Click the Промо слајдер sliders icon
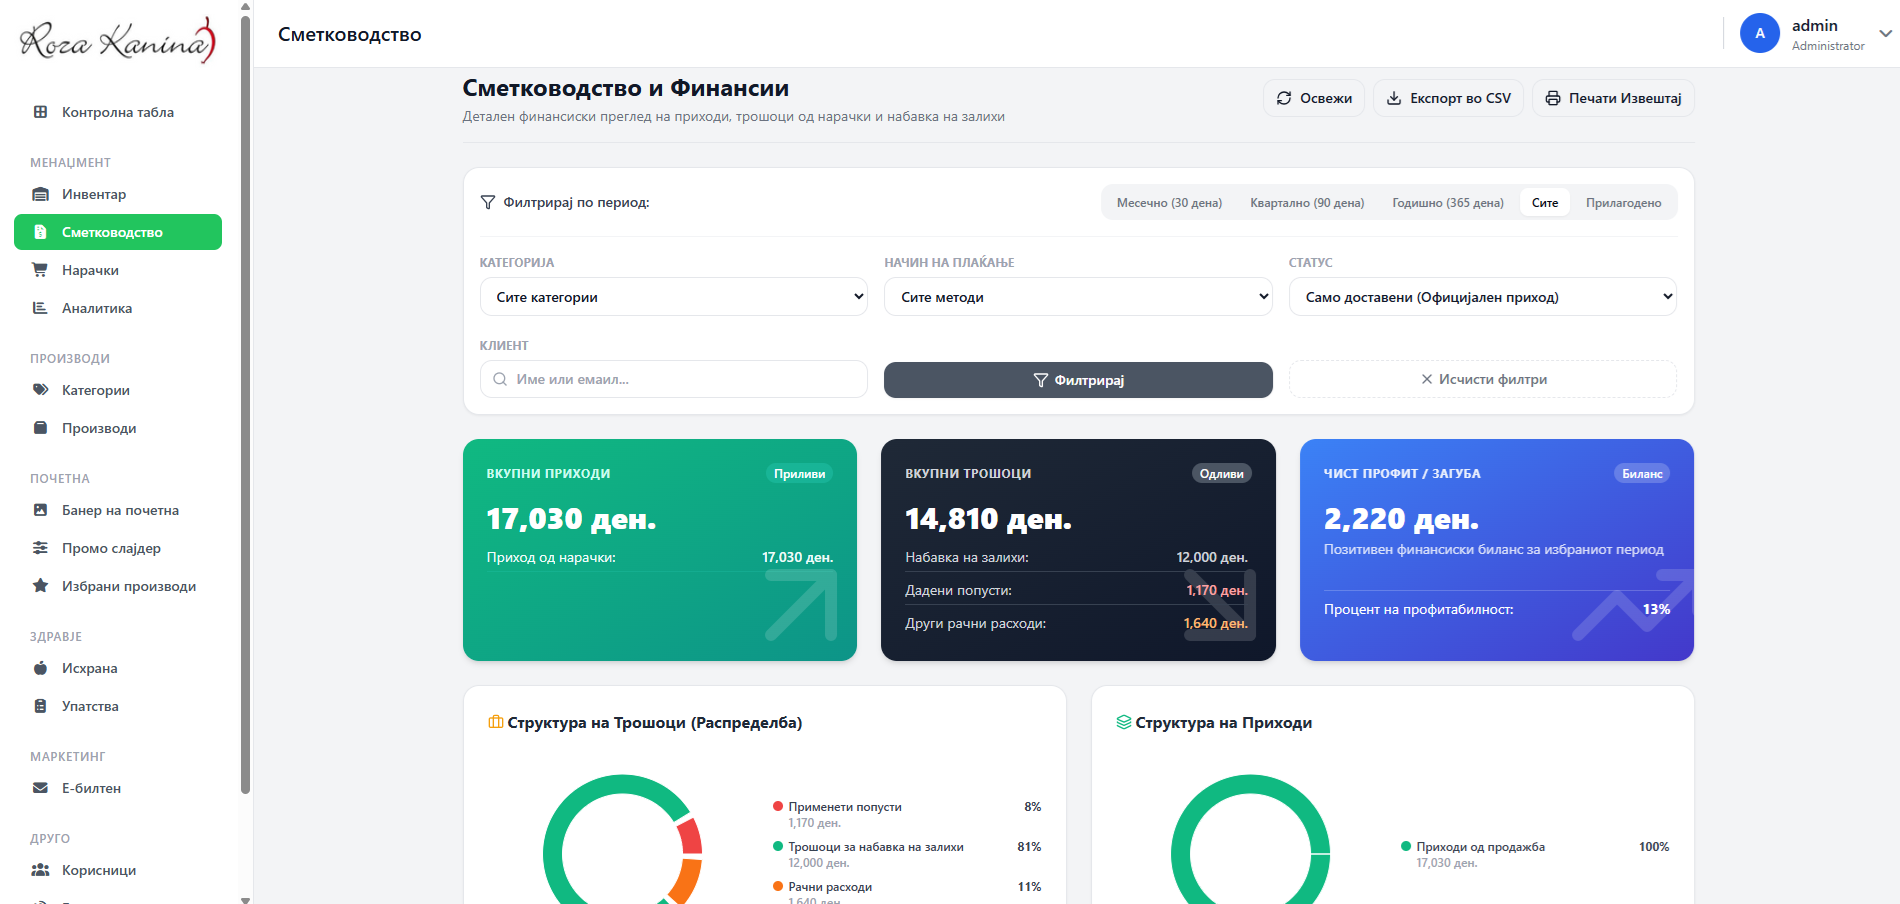 [x=40, y=548]
